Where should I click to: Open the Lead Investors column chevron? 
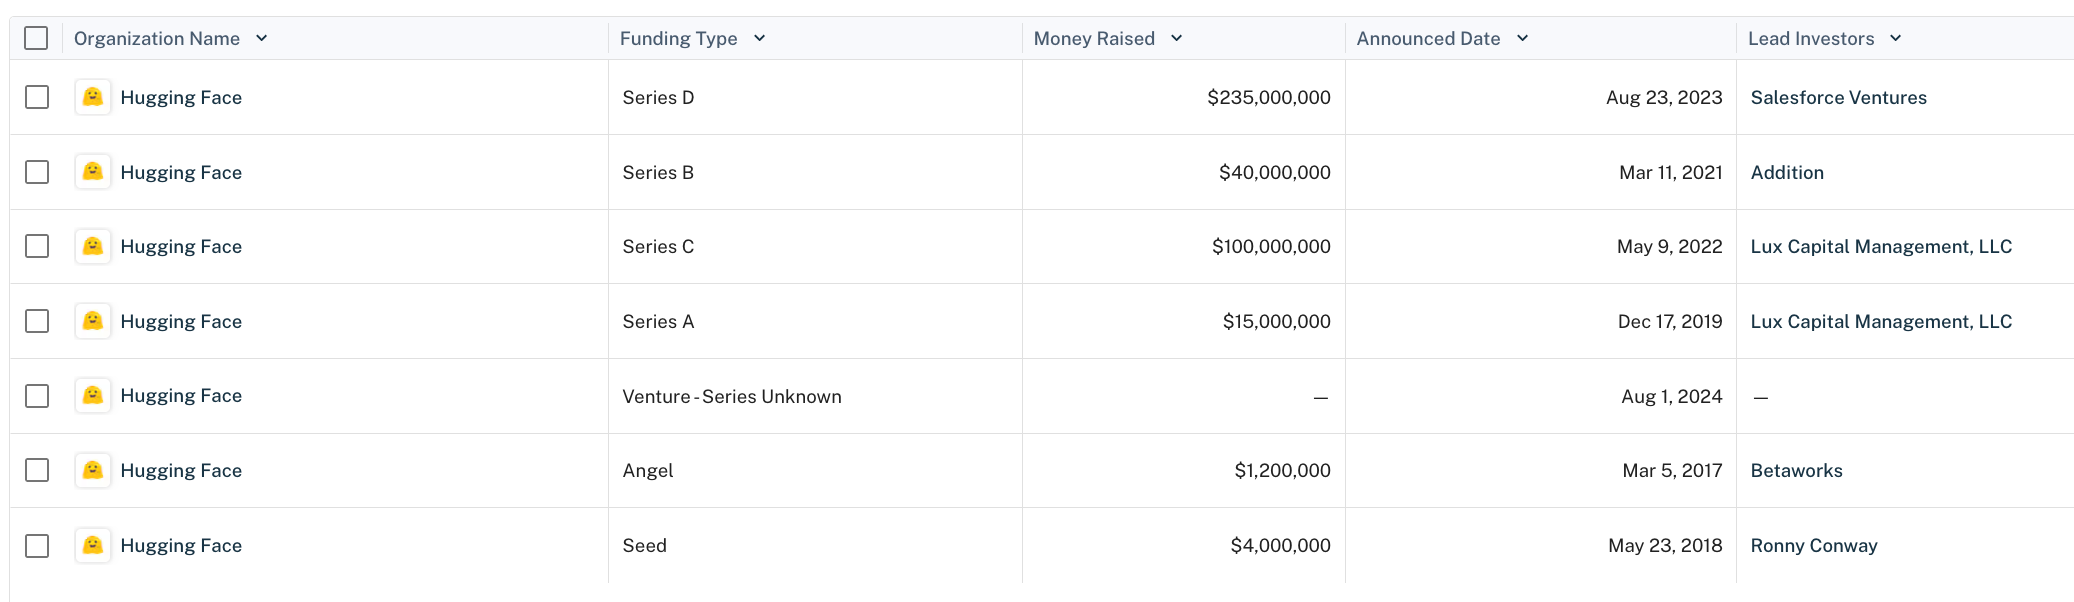coord(1896,38)
